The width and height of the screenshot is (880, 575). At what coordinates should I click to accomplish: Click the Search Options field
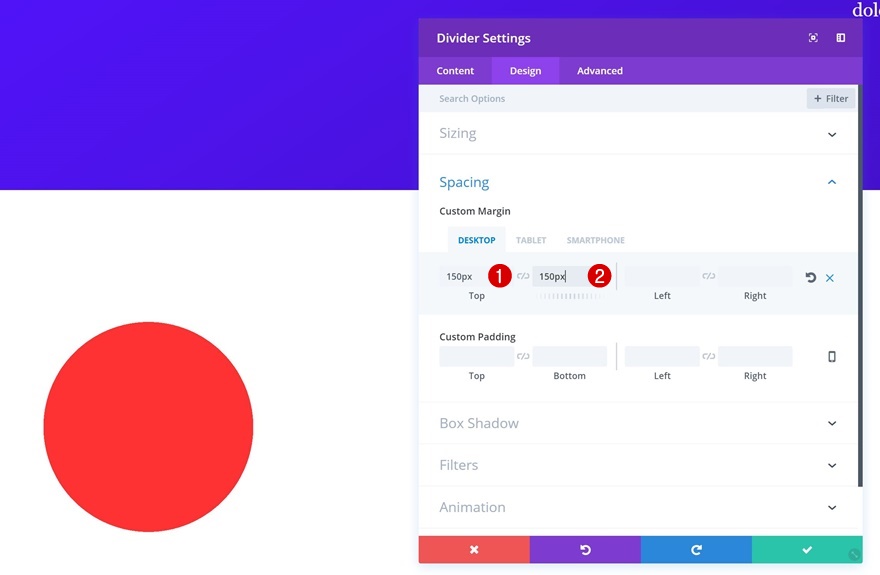click(612, 99)
